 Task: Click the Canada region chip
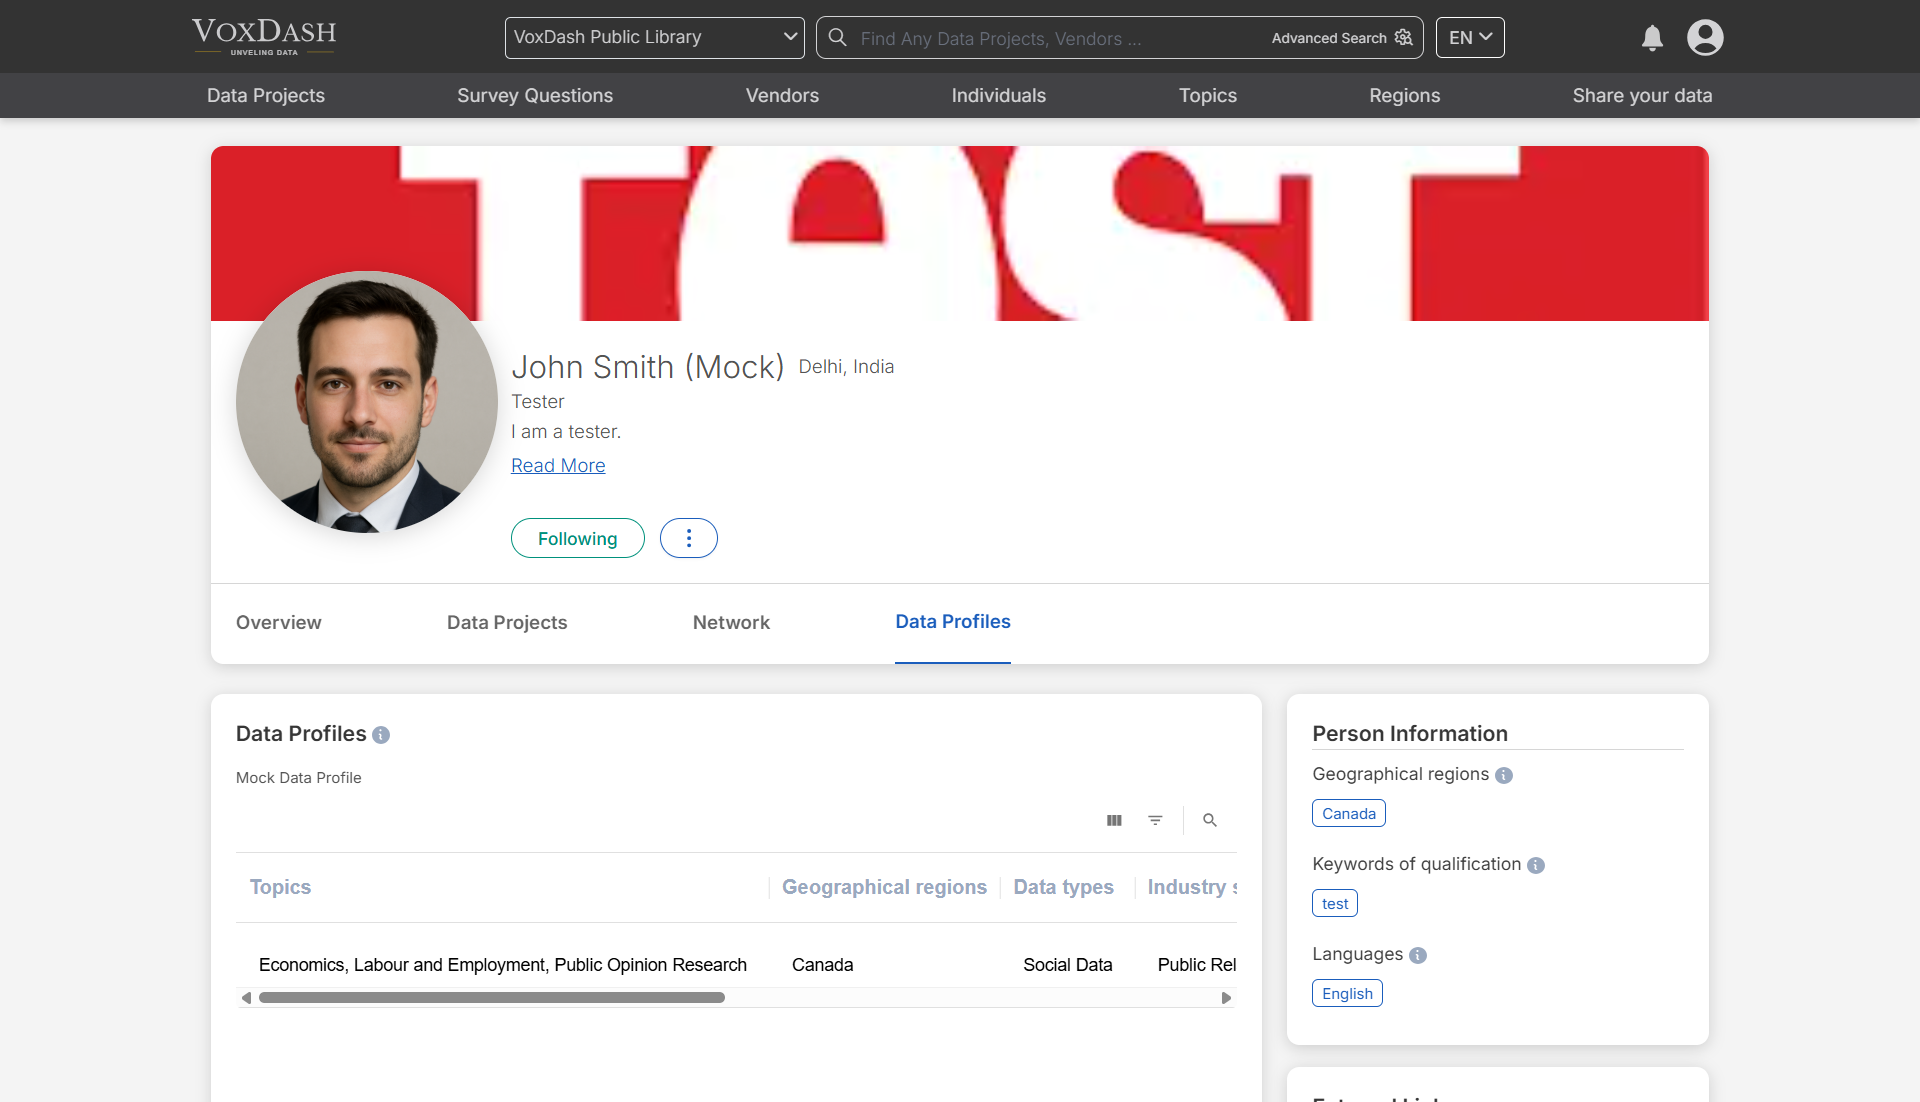click(x=1347, y=813)
